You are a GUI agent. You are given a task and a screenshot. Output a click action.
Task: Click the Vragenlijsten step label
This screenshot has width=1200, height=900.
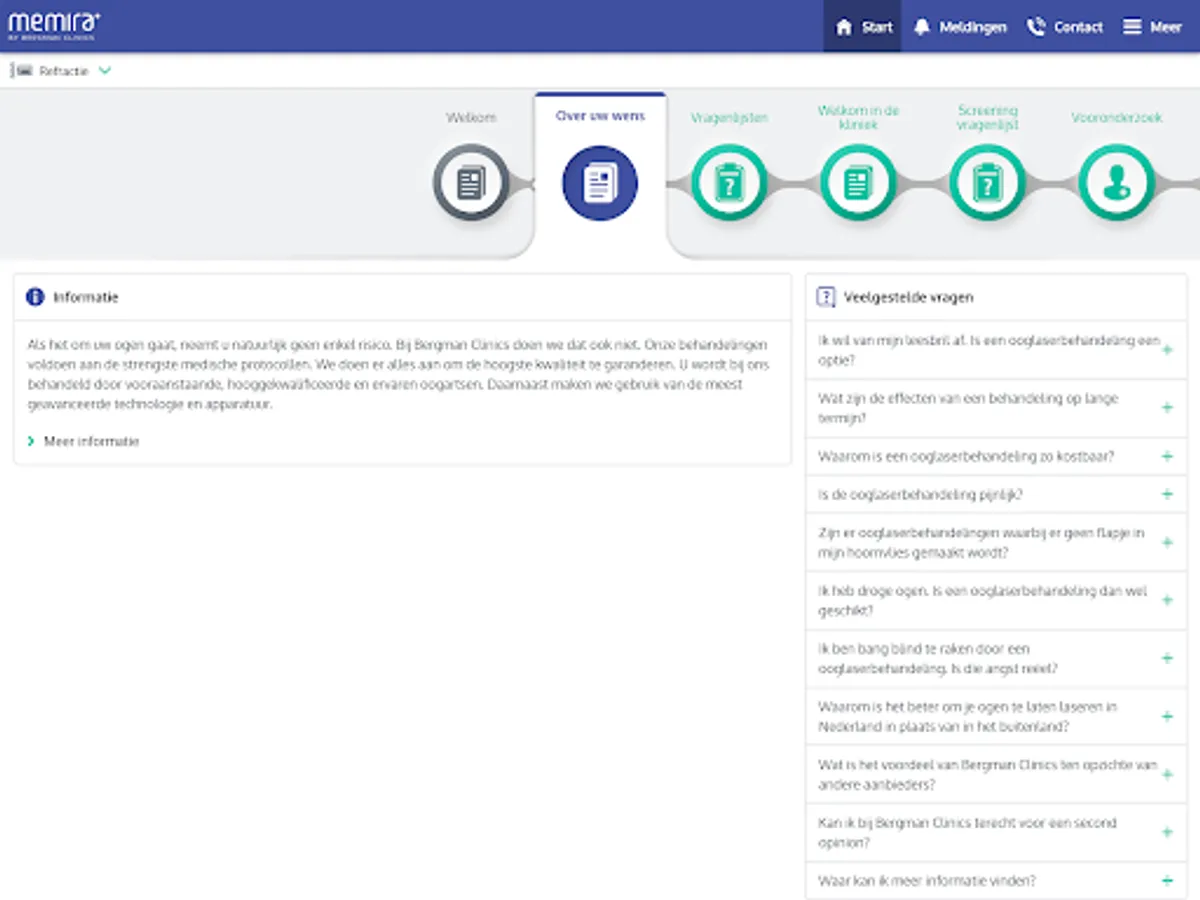click(x=730, y=118)
